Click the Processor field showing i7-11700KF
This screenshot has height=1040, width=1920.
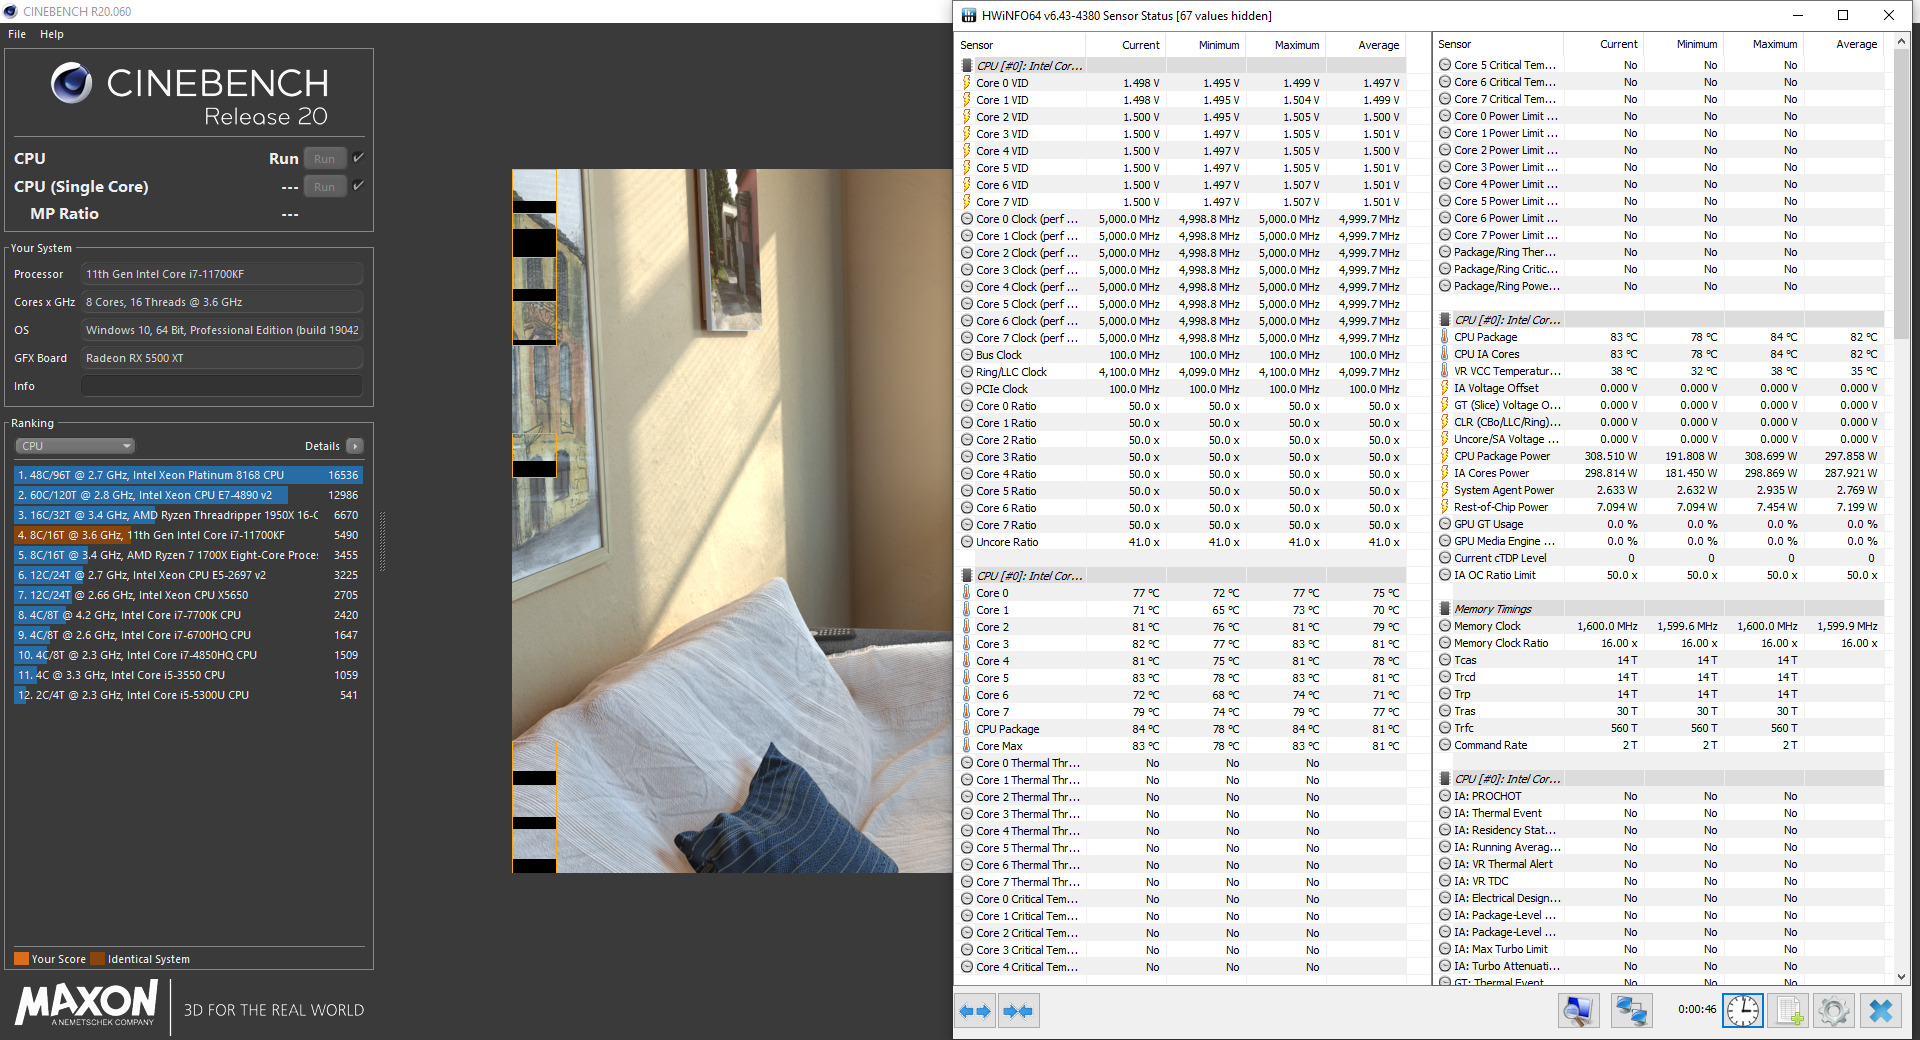tap(222, 274)
